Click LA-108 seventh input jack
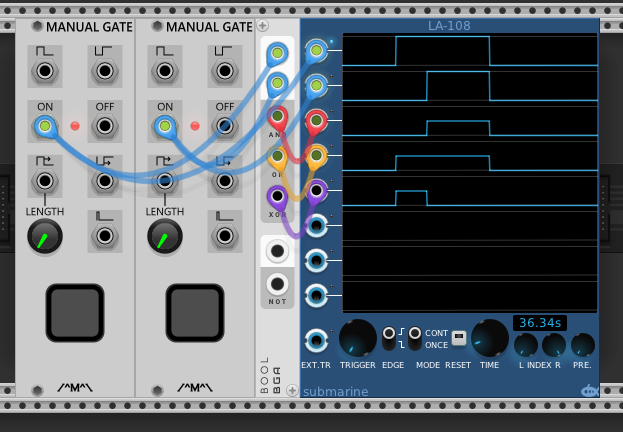This screenshot has width=623, height=432. (x=316, y=260)
